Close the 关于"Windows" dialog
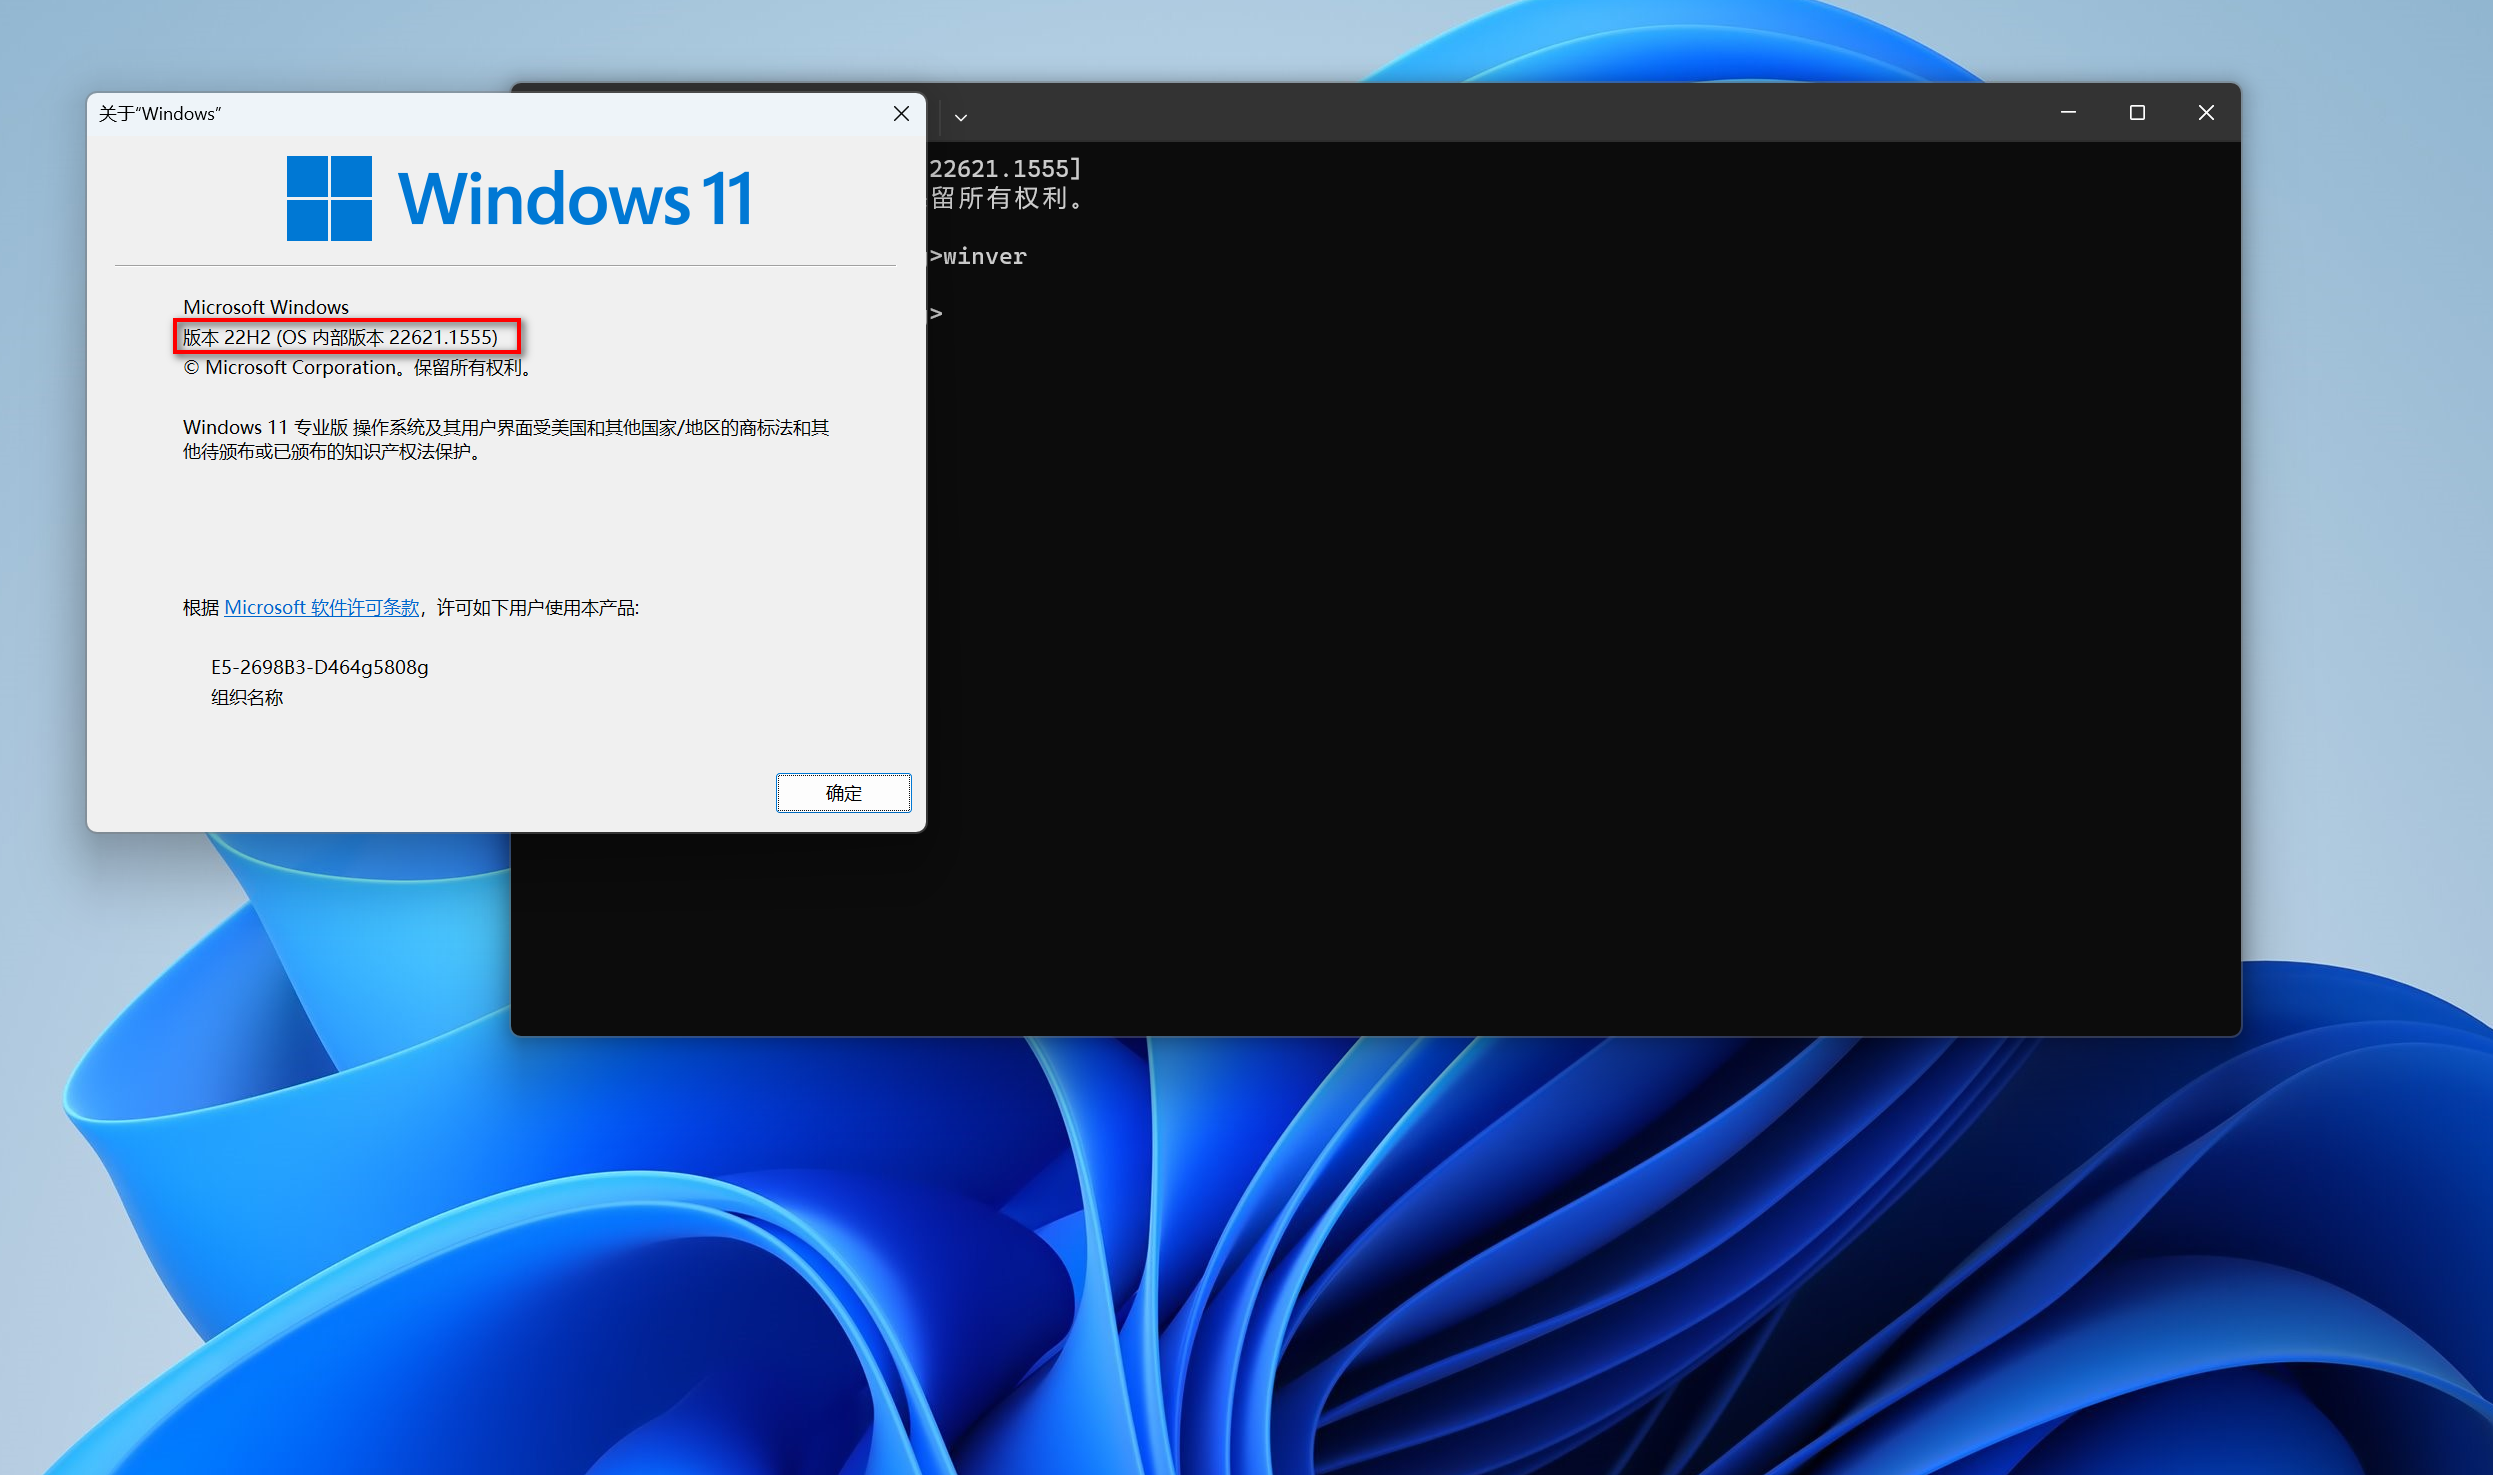 (x=901, y=114)
